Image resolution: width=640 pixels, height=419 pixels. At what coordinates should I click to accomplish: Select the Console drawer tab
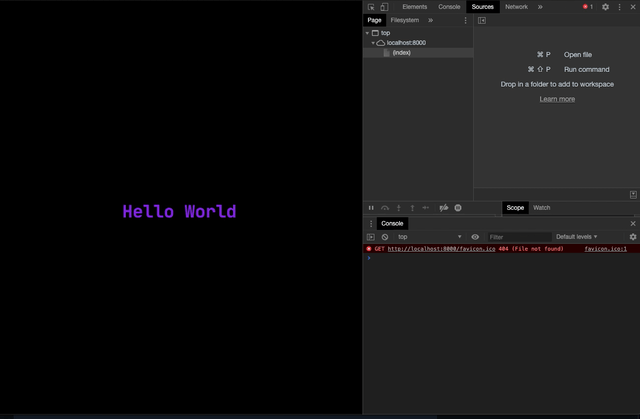(392, 224)
